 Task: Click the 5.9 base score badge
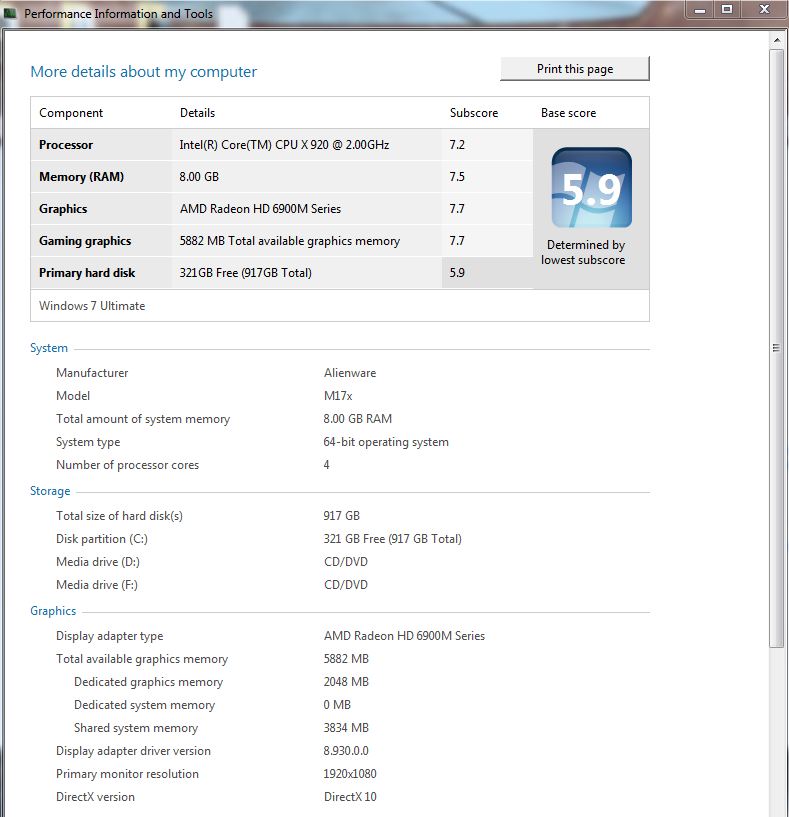591,188
